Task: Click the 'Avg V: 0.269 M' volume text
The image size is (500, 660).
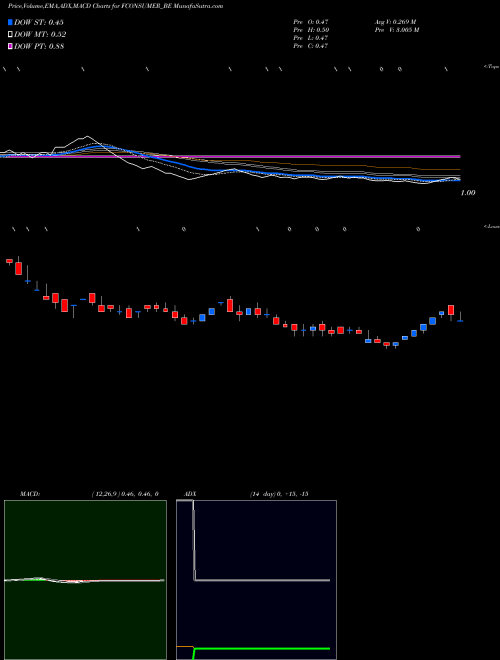Action: [395, 22]
